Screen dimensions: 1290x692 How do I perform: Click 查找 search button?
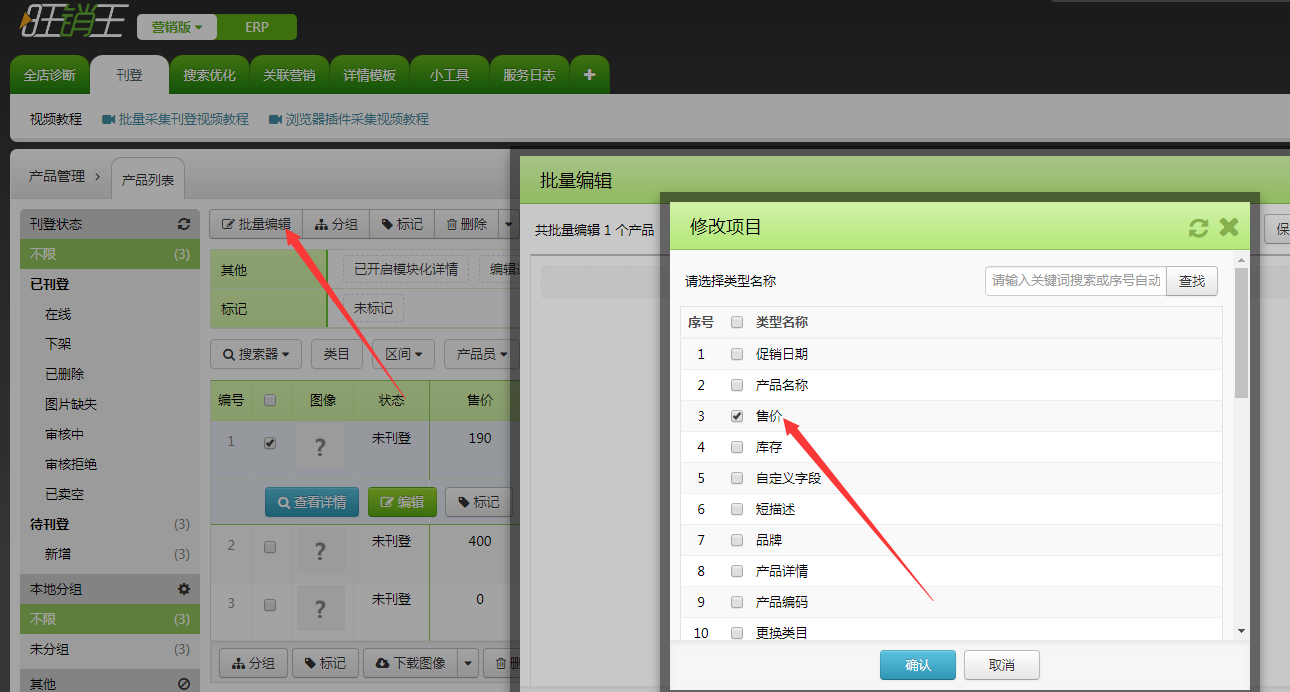1192,281
